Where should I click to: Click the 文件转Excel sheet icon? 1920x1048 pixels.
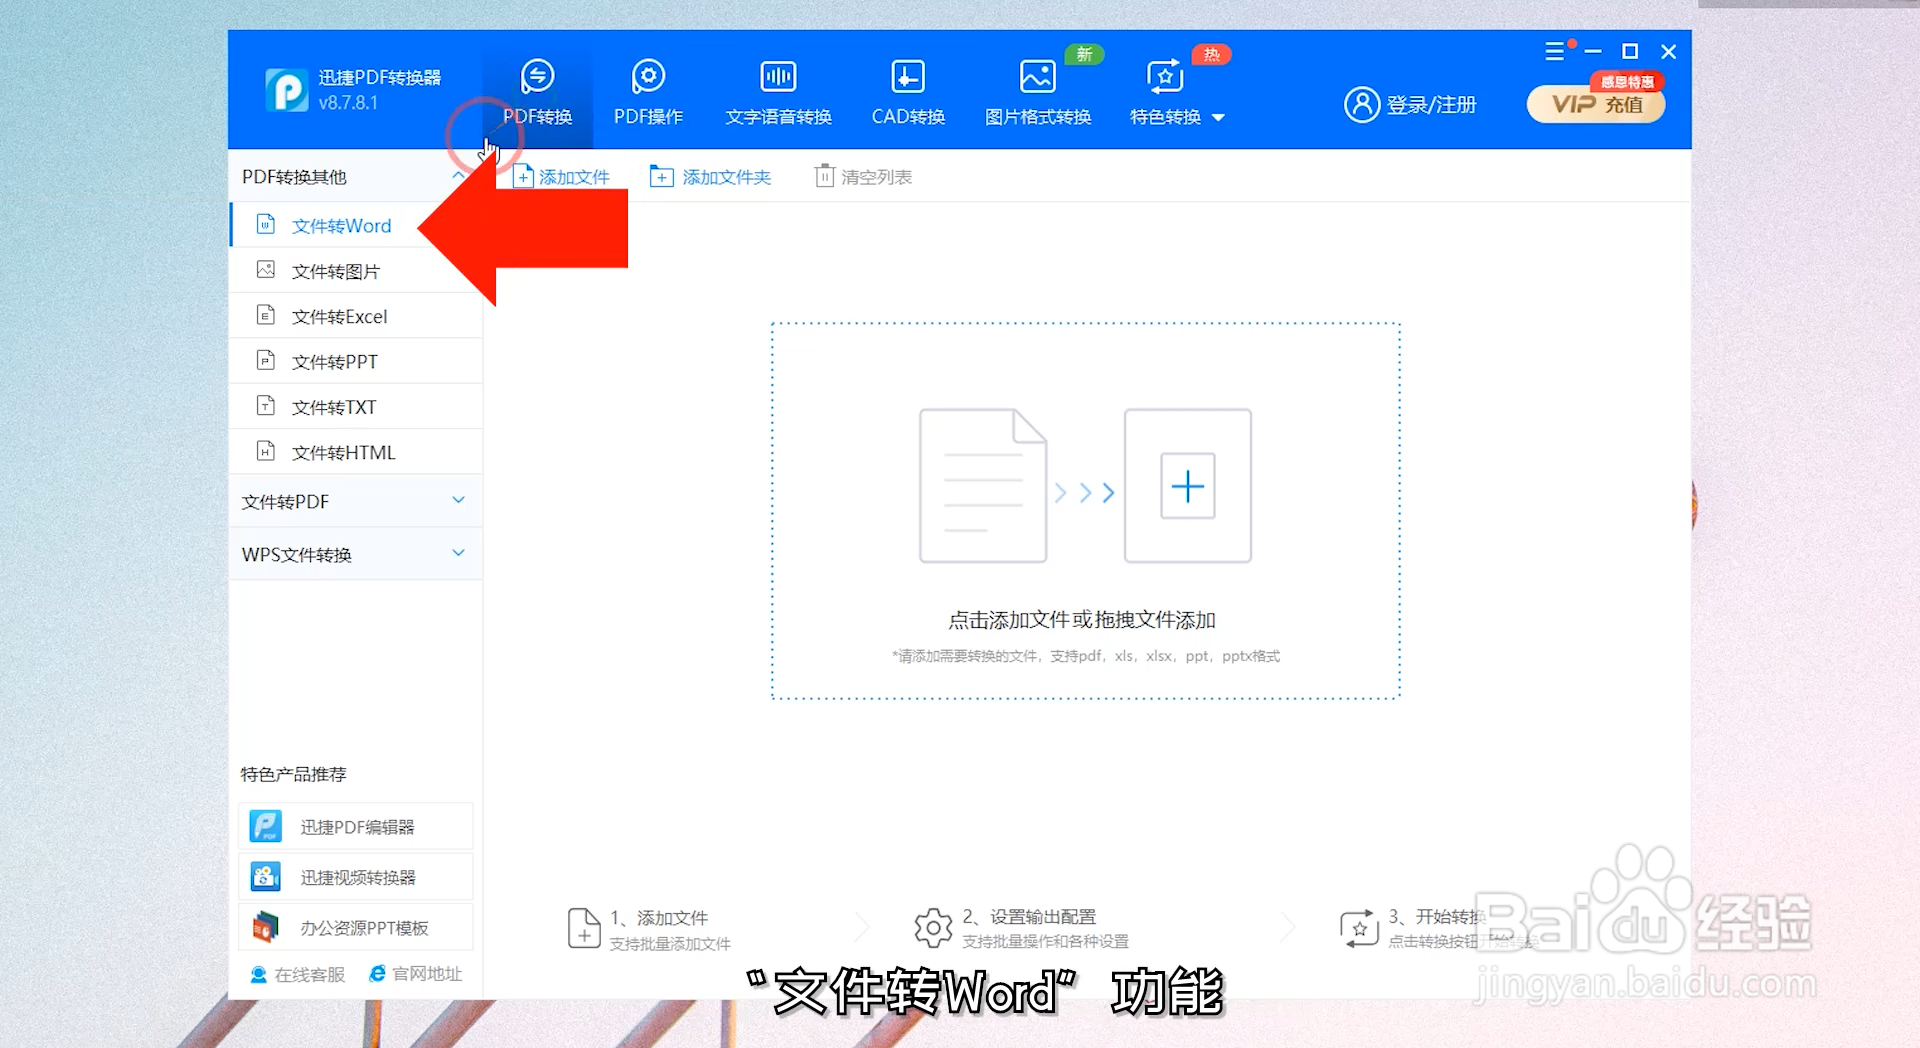tap(265, 315)
